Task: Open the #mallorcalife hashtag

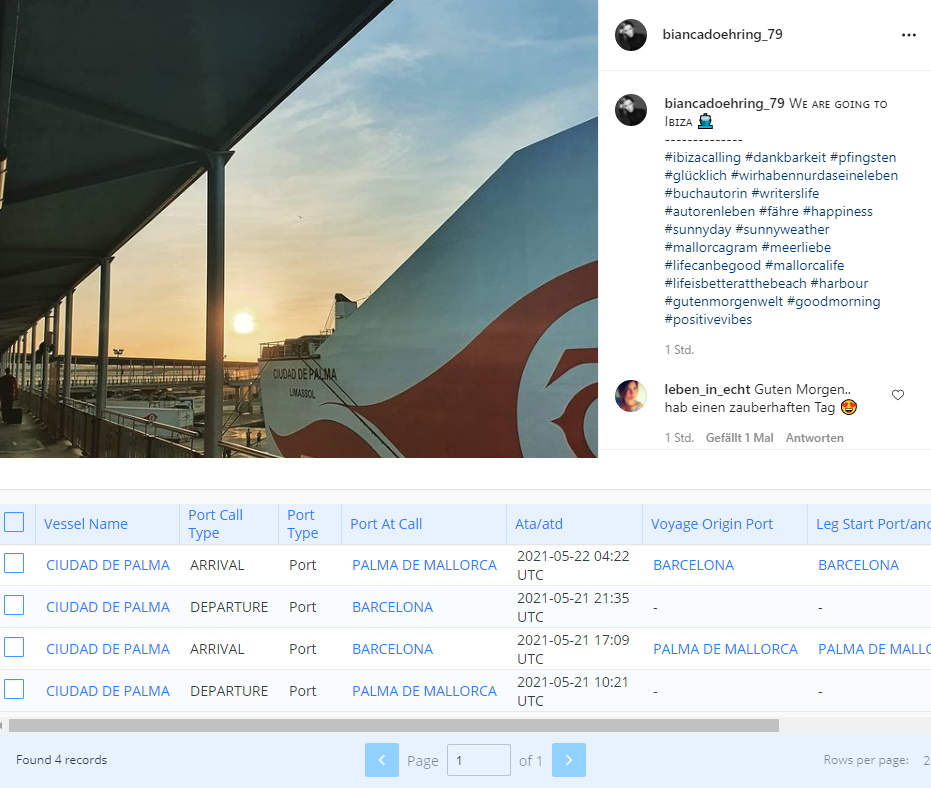Action: point(805,265)
